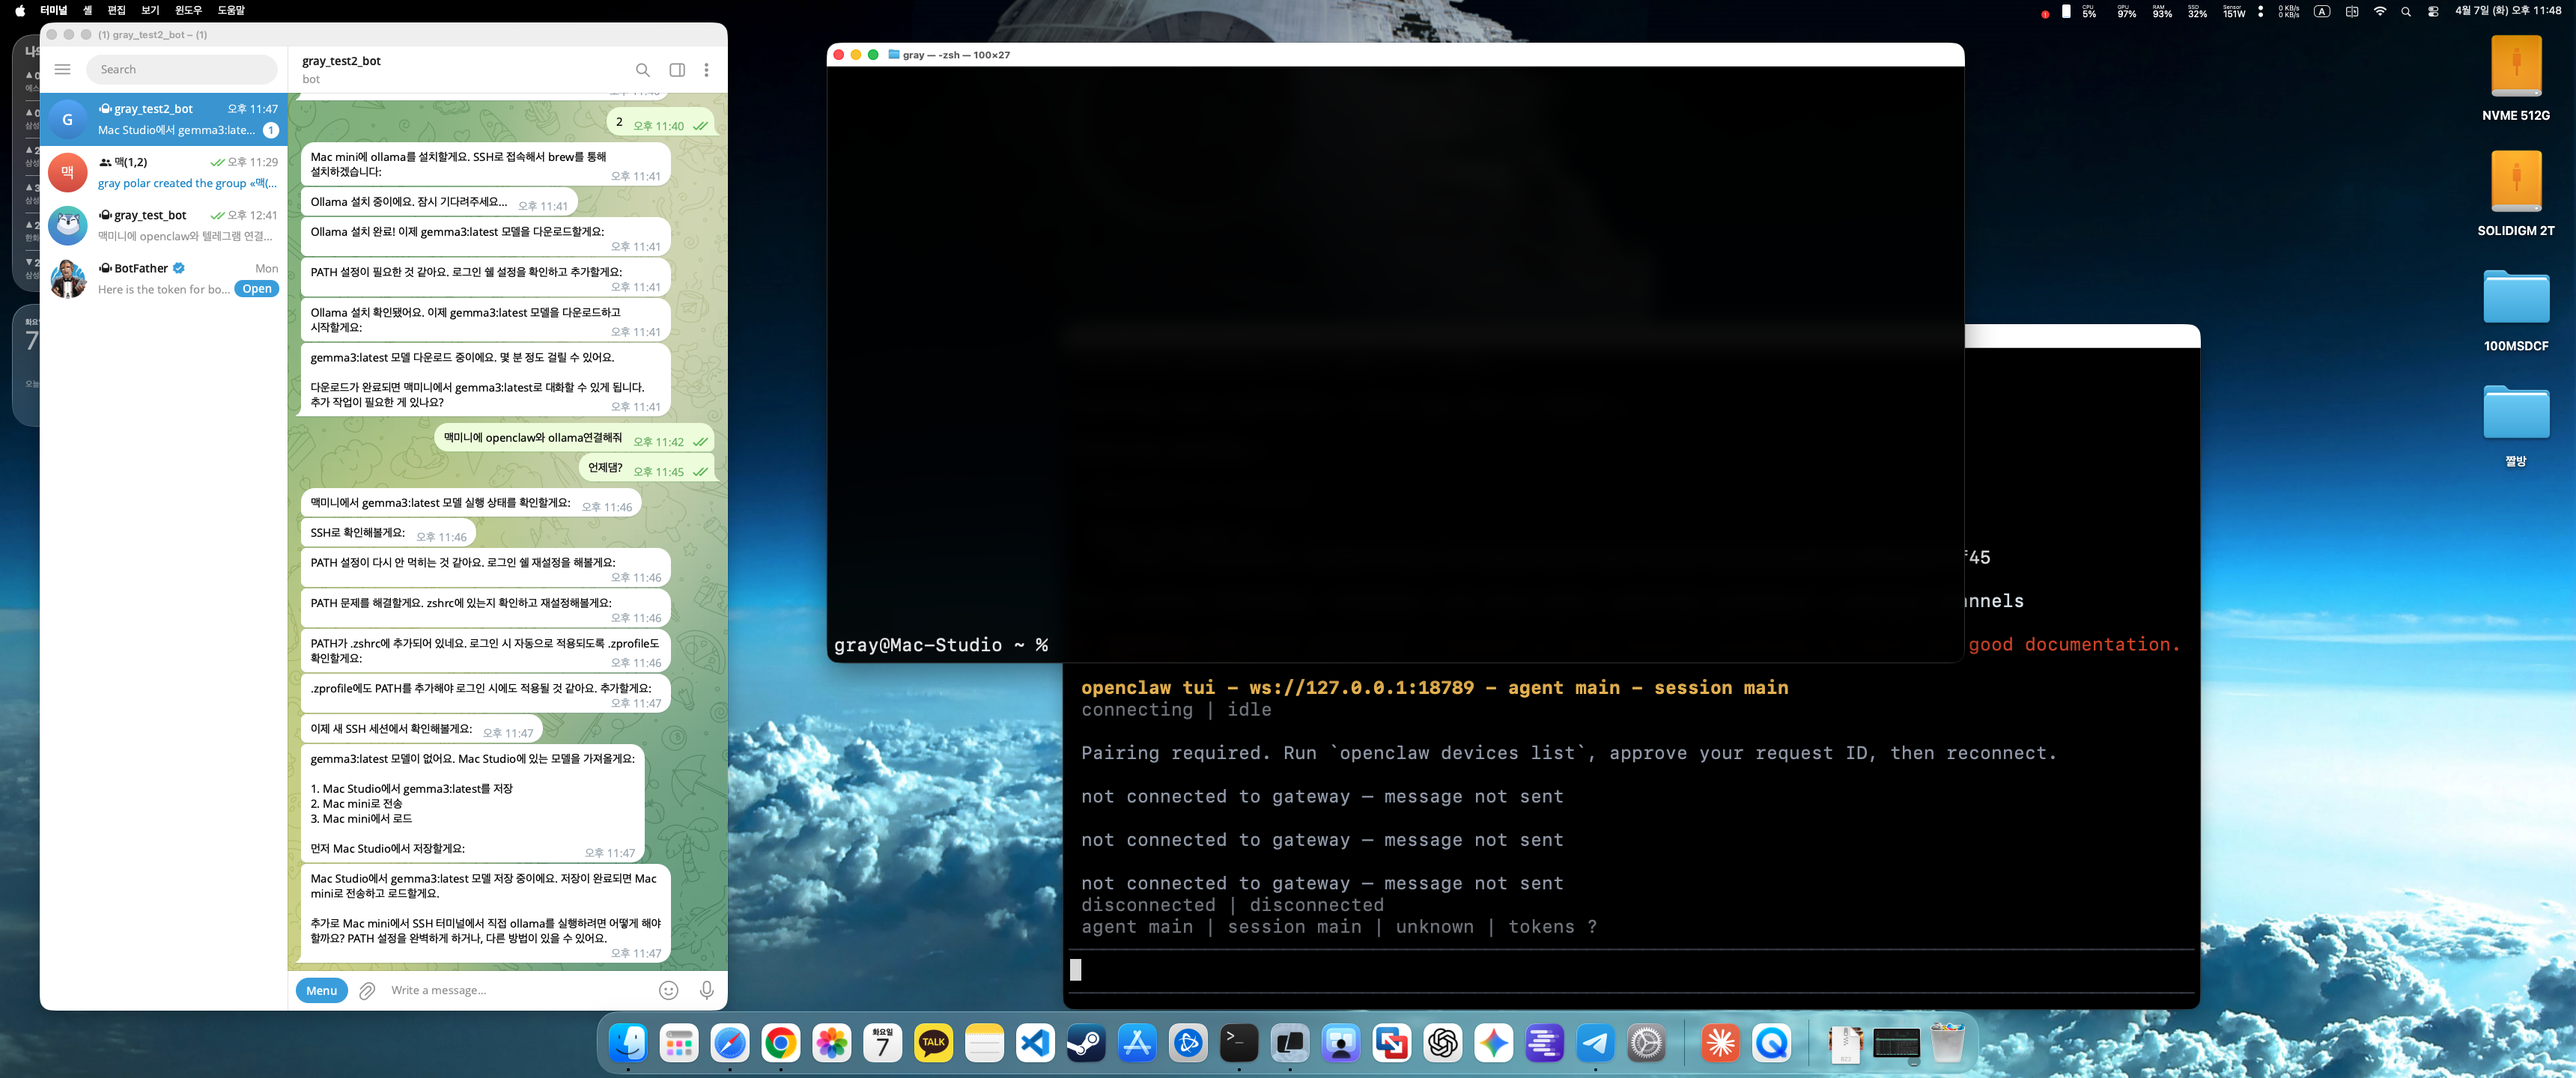The width and height of the screenshot is (2576, 1078).
Task: Click the Telegram Search field
Action: tap(182, 69)
